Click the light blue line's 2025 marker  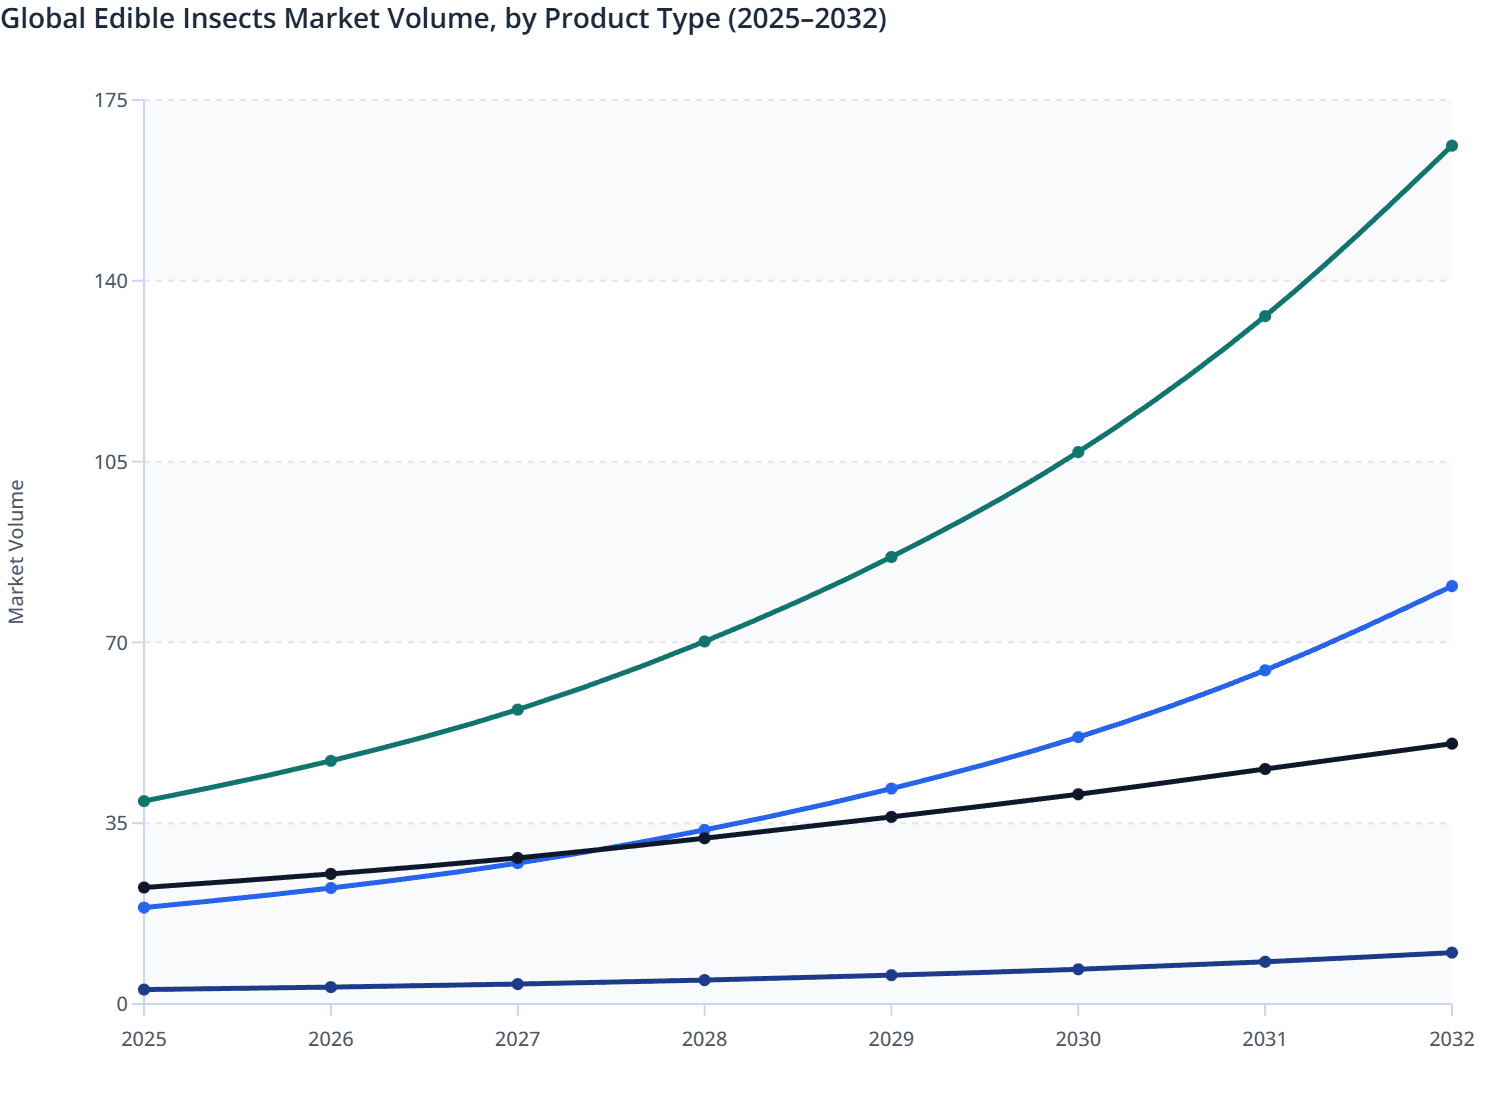(x=143, y=908)
